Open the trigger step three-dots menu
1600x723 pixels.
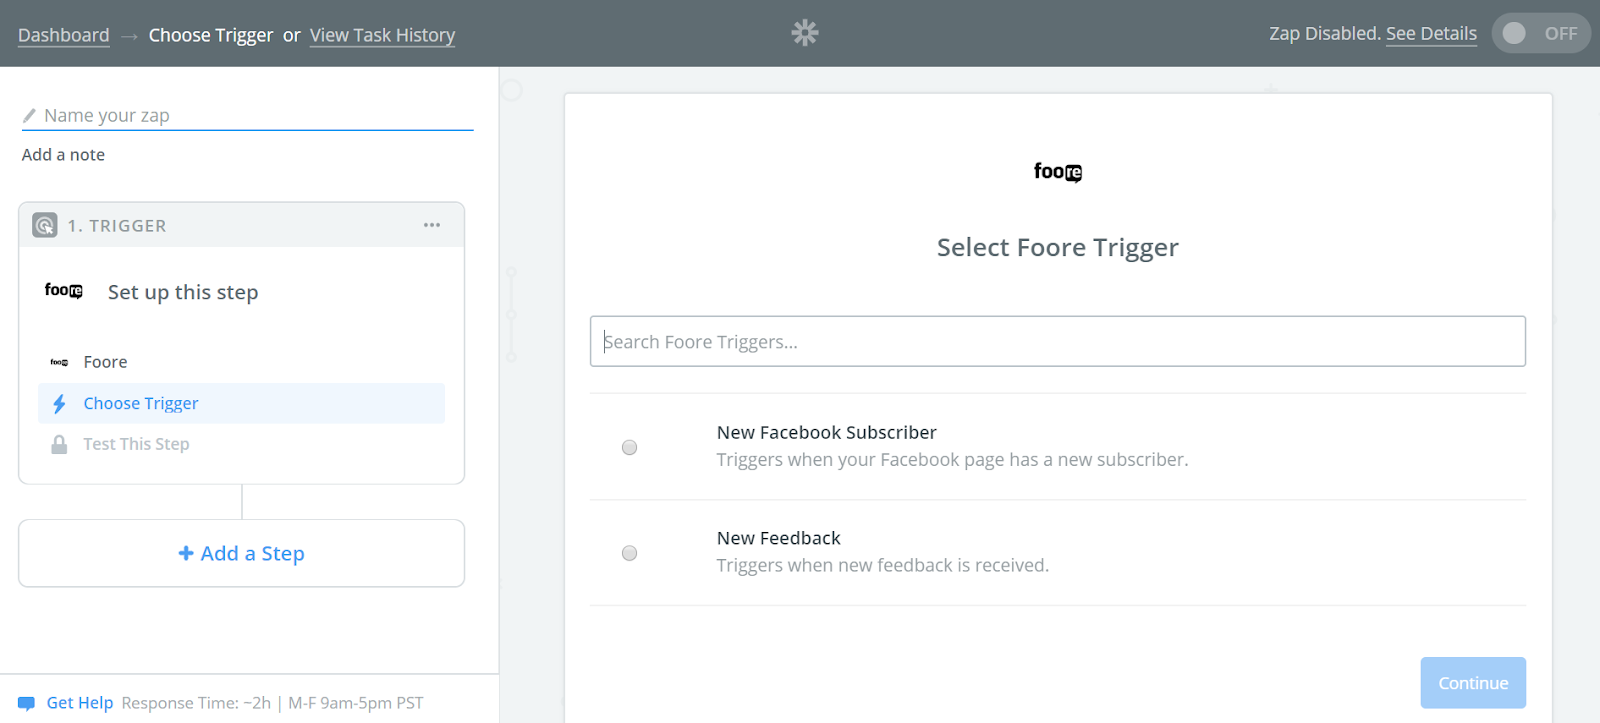pyautogui.click(x=432, y=225)
